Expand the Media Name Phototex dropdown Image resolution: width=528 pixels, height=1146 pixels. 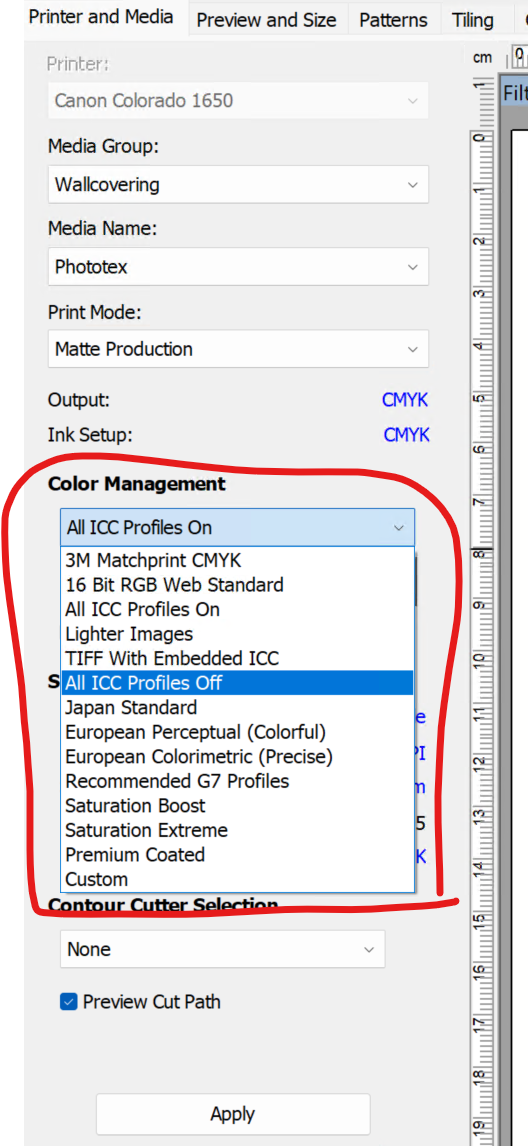(238, 267)
